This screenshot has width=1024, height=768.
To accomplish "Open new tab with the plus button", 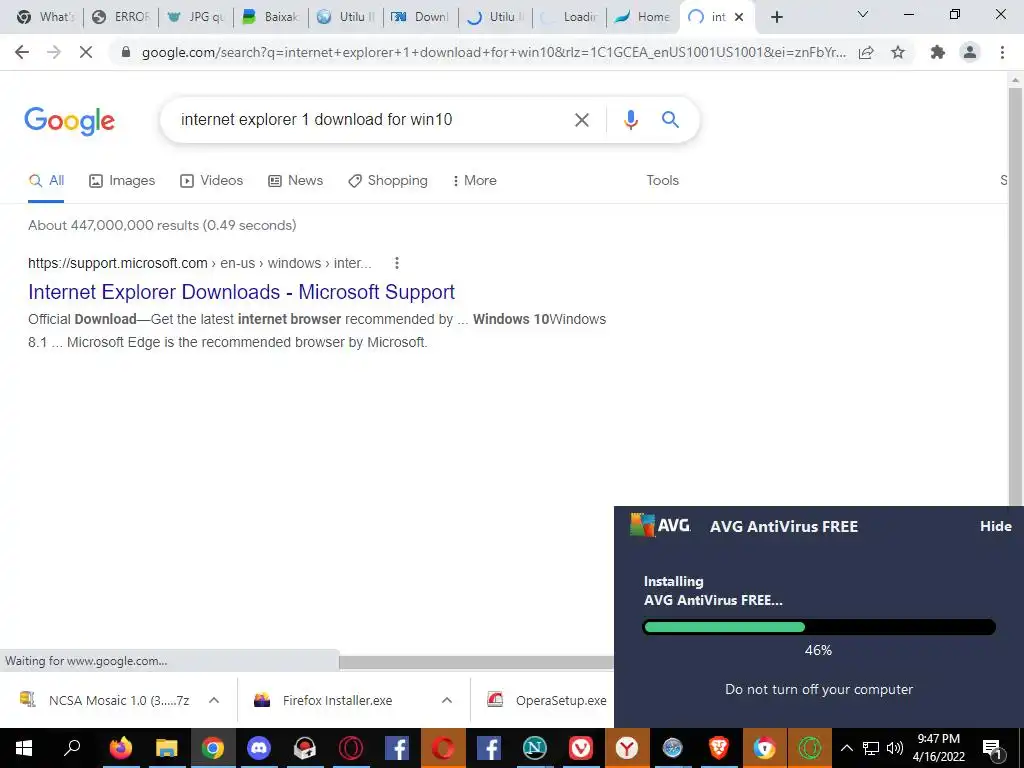I will (776, 17).
